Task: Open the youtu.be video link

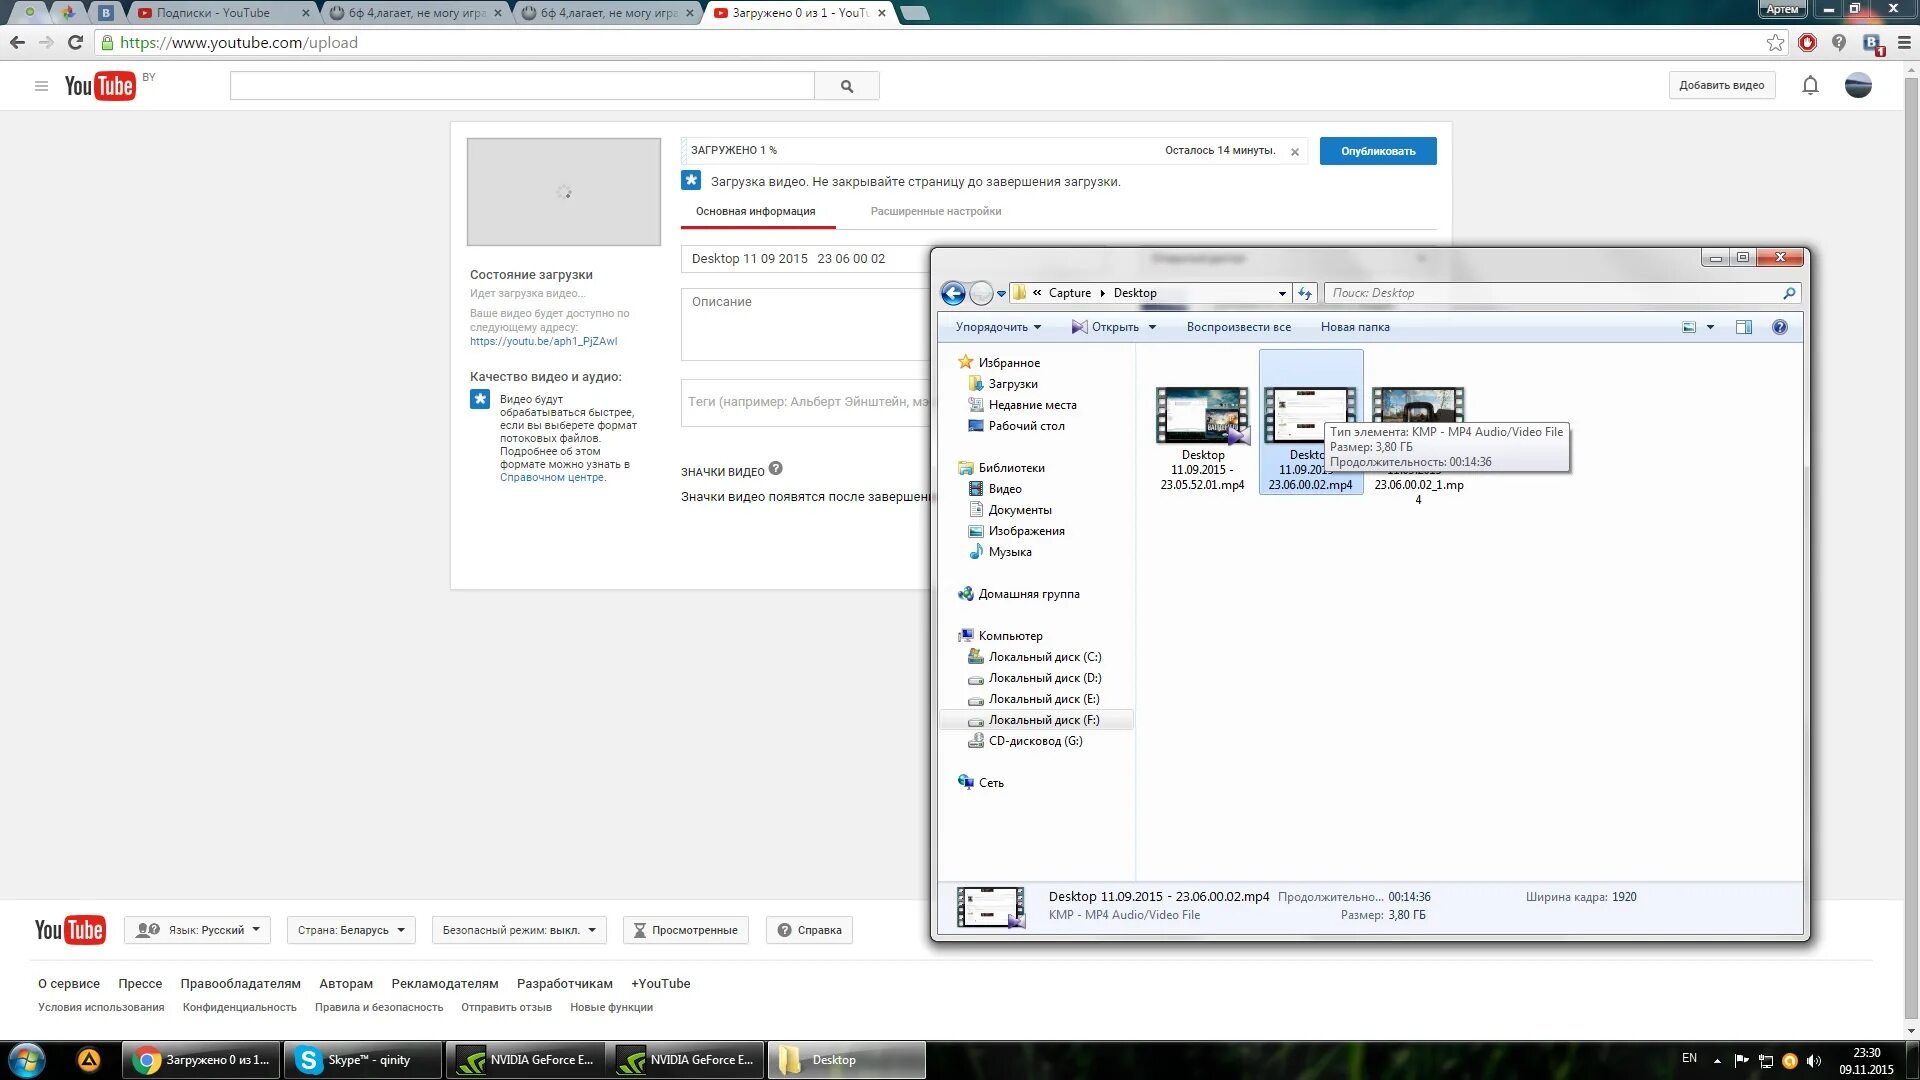Action: coord(543,341)
